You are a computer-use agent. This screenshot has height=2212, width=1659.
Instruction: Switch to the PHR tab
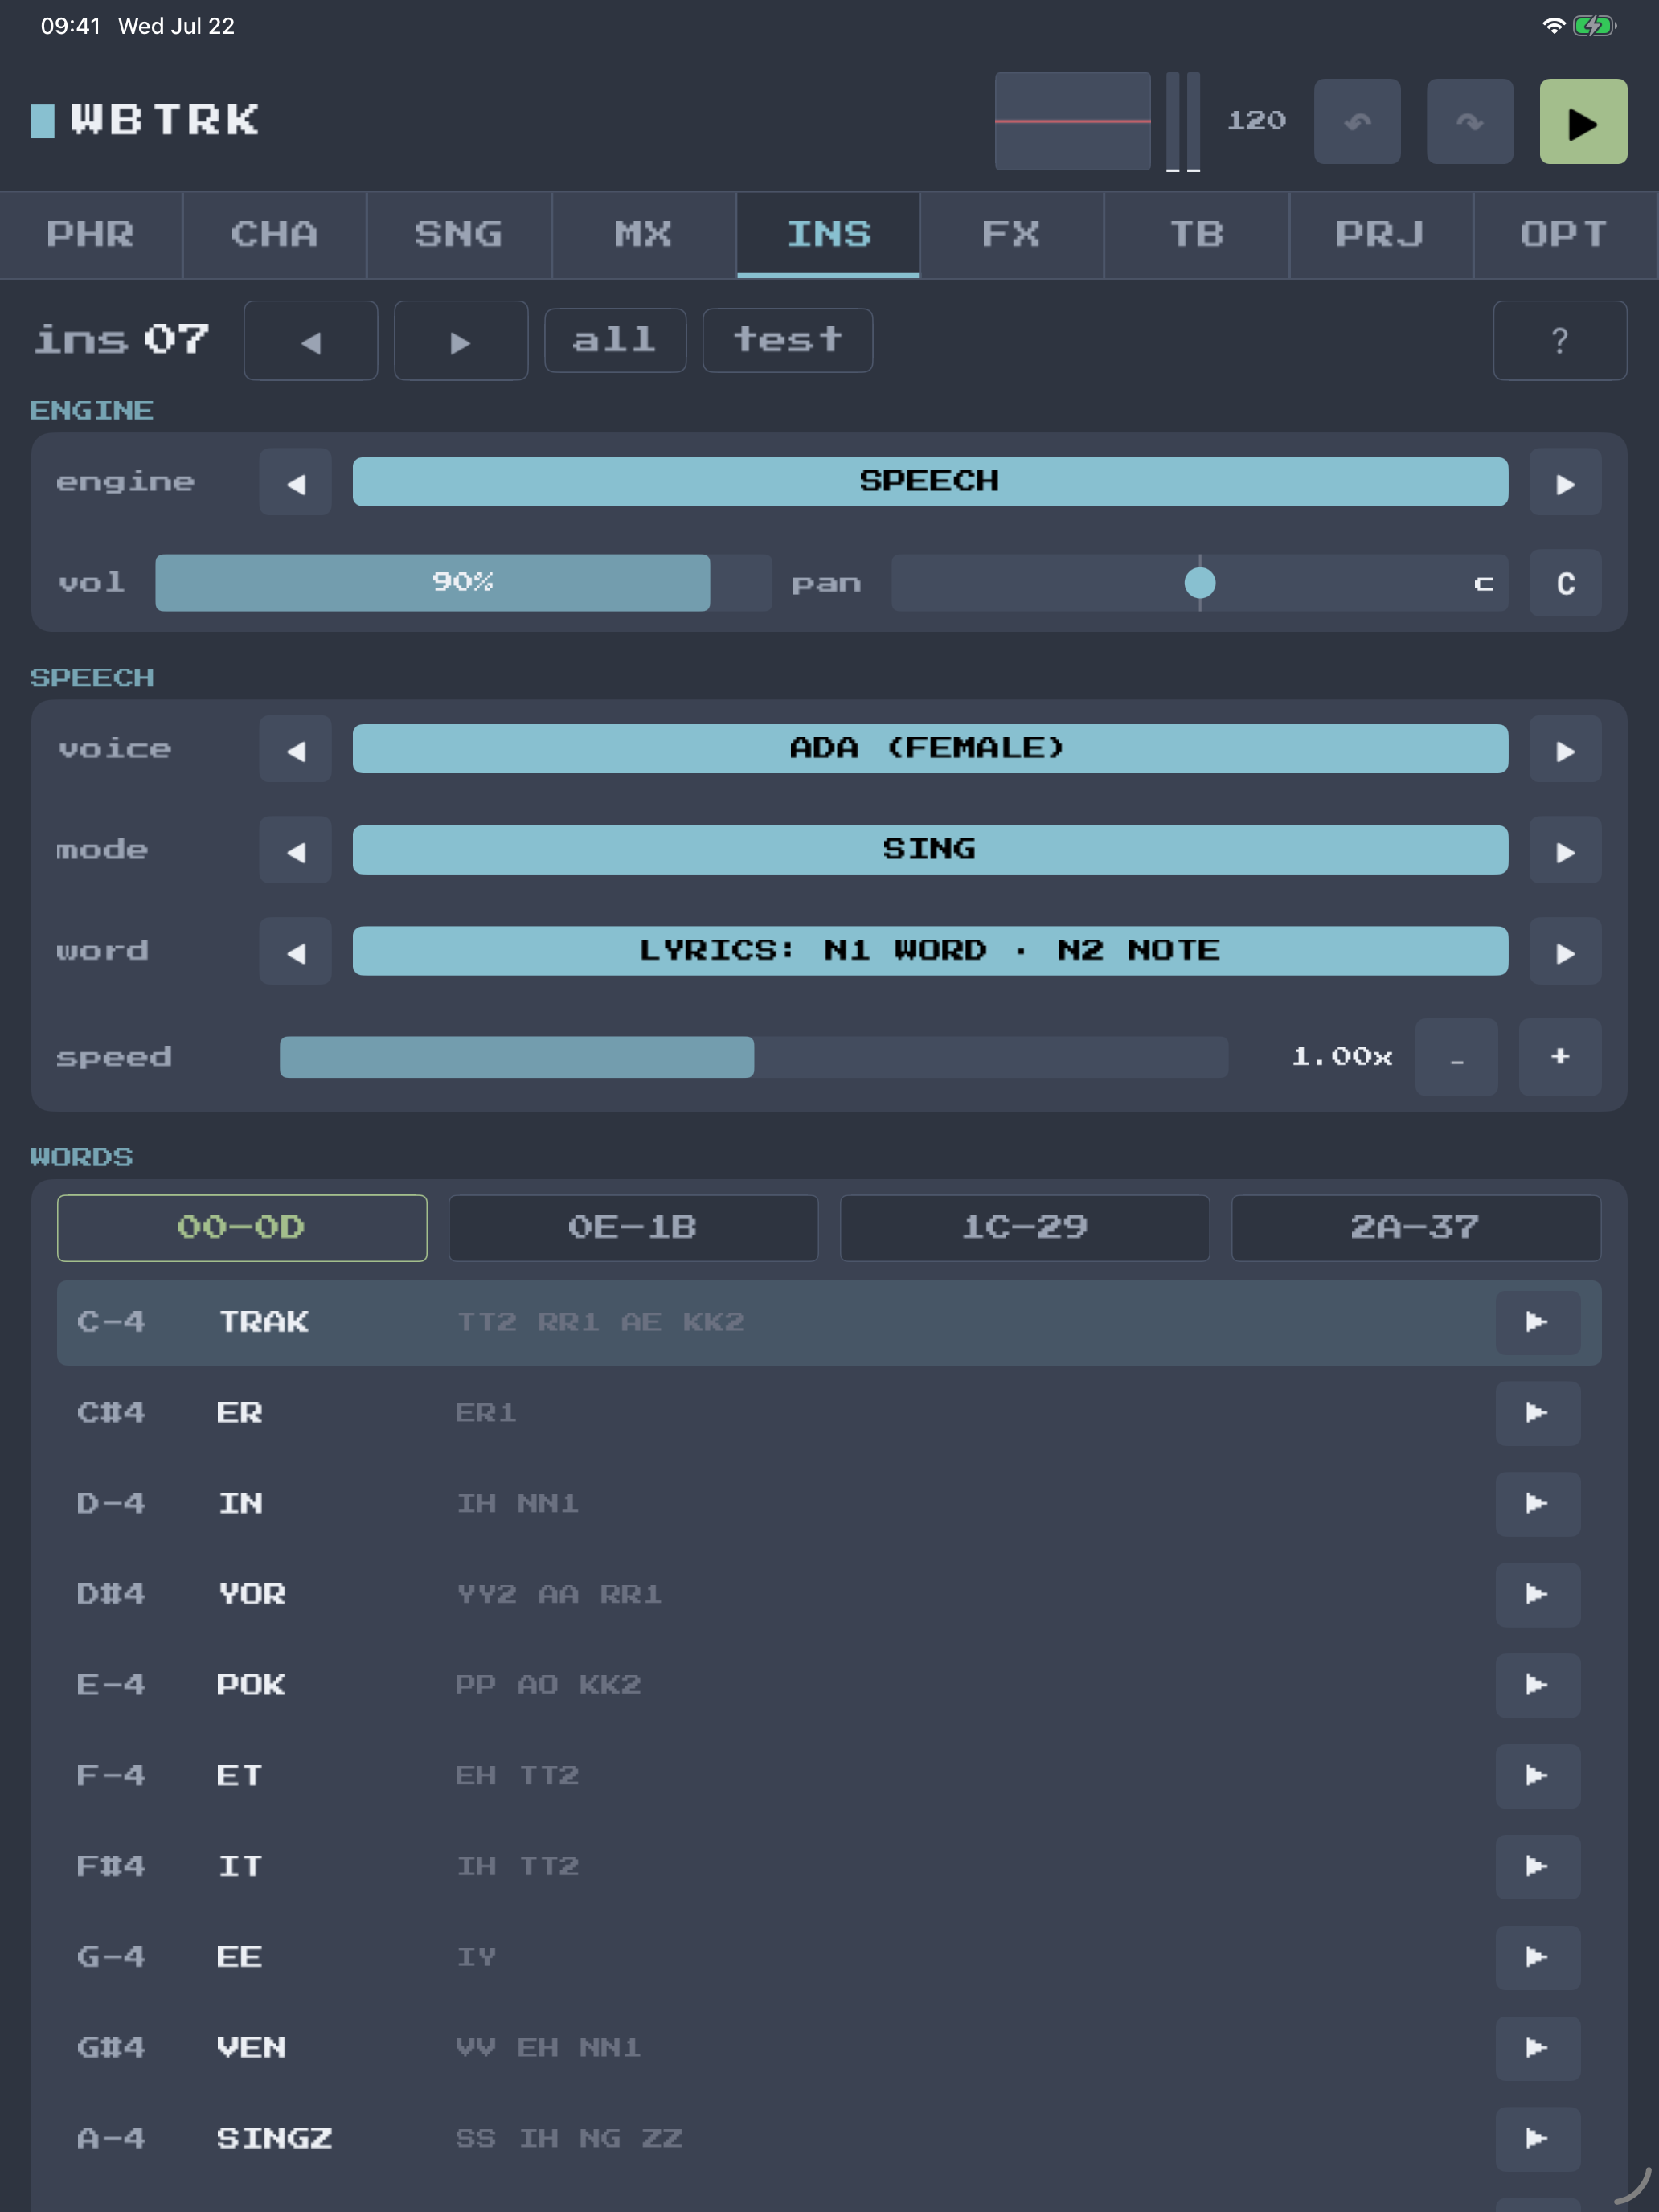point(91,235)
